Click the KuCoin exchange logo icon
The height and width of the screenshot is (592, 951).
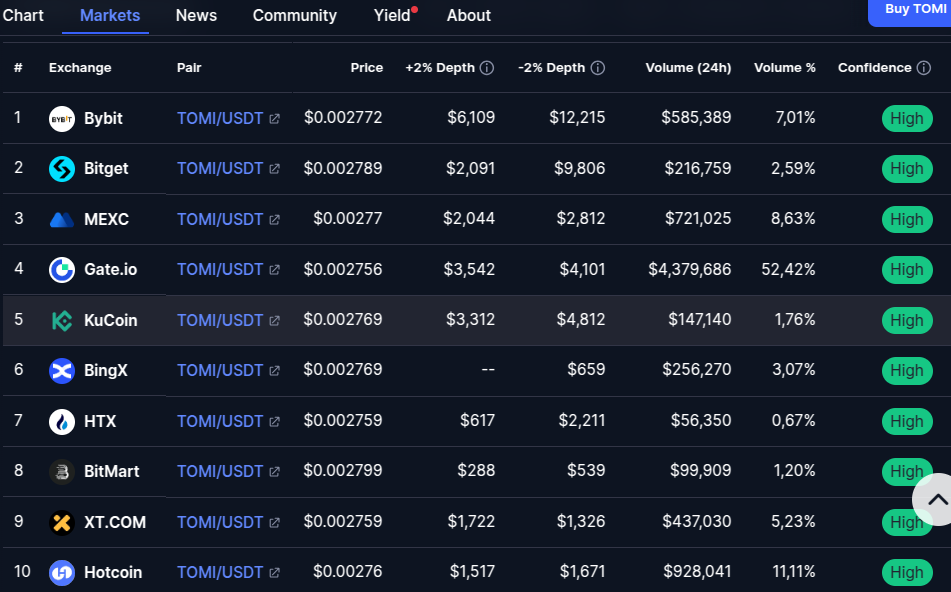click(x=62, y=320)
